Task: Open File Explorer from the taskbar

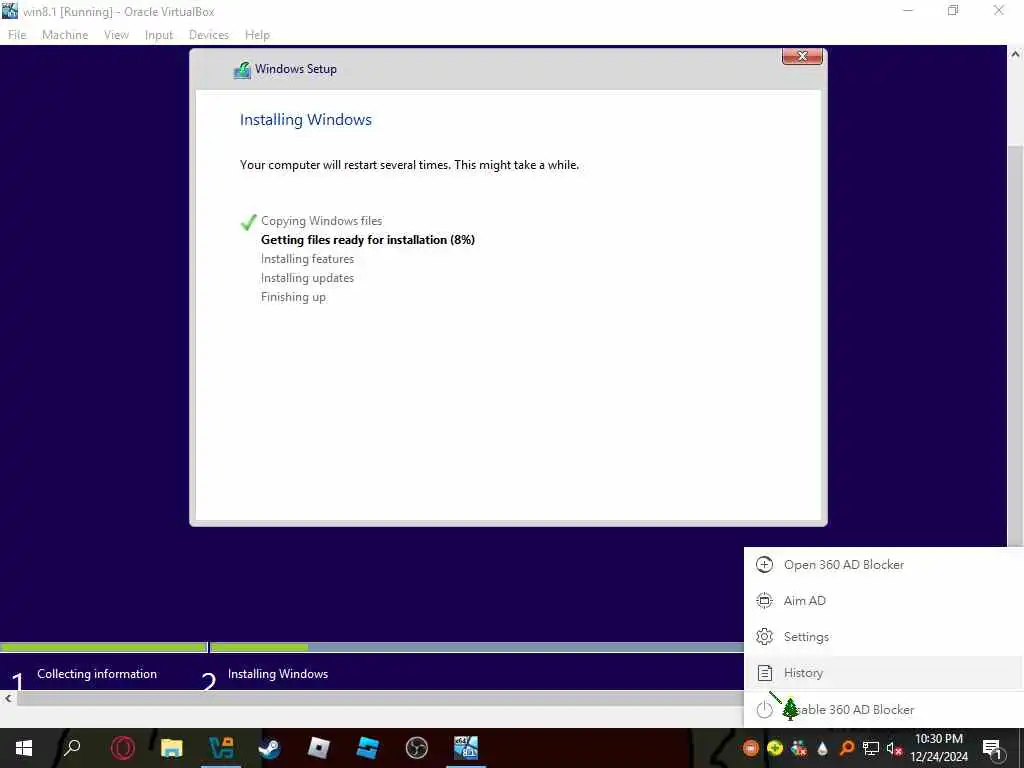Action: tap(172, 748)
